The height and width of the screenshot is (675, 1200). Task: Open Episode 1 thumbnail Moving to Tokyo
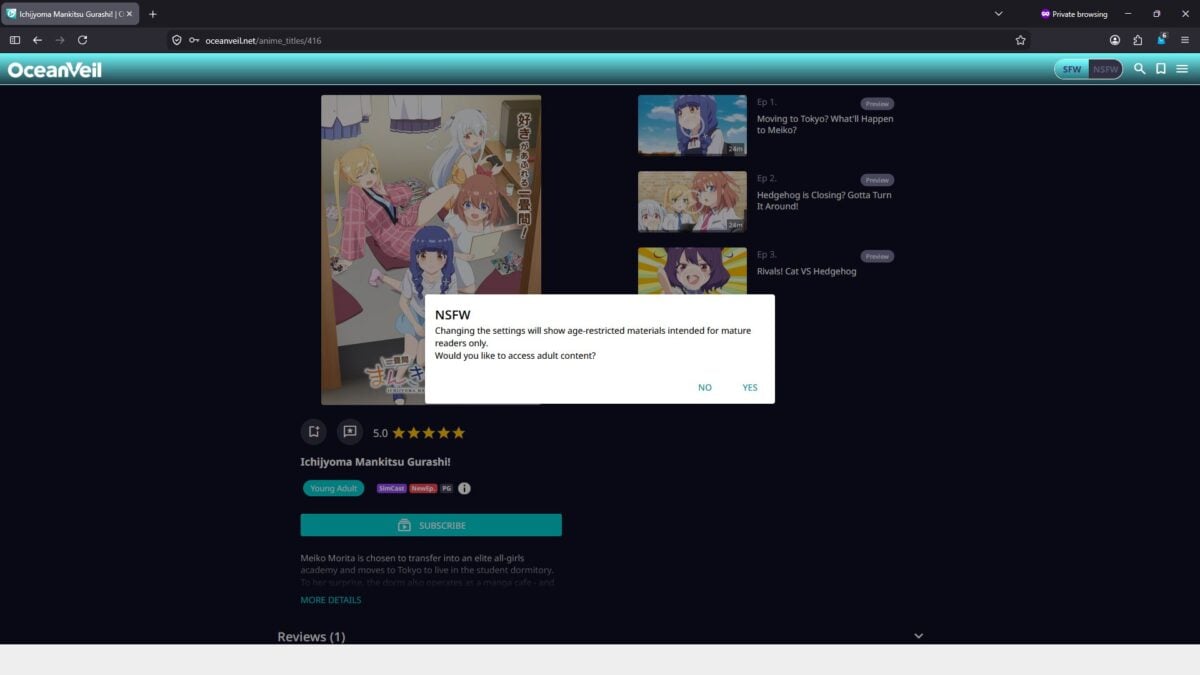point(692,125)
